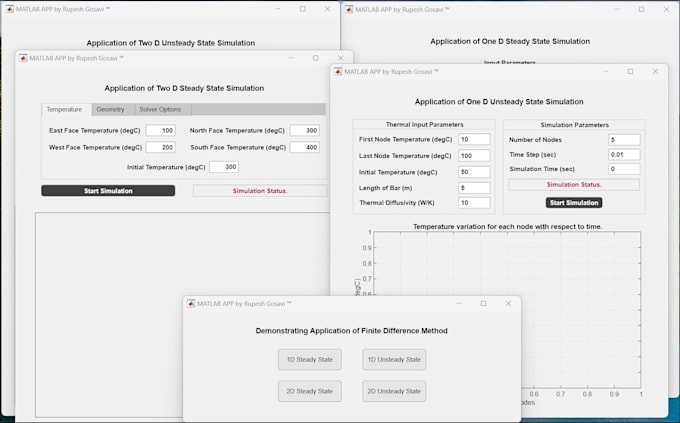Click the East Face Temperature input field
680x423 pixels.
(x=160, y=131)
